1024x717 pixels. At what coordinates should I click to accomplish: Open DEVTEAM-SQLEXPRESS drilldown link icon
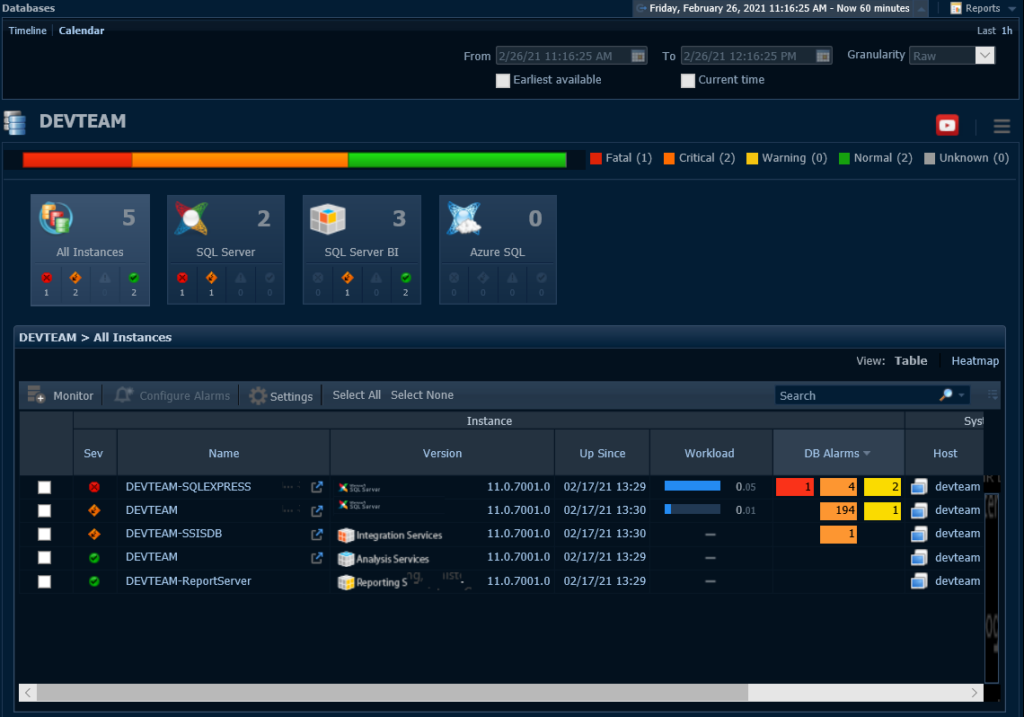click(x=317, y=487)
